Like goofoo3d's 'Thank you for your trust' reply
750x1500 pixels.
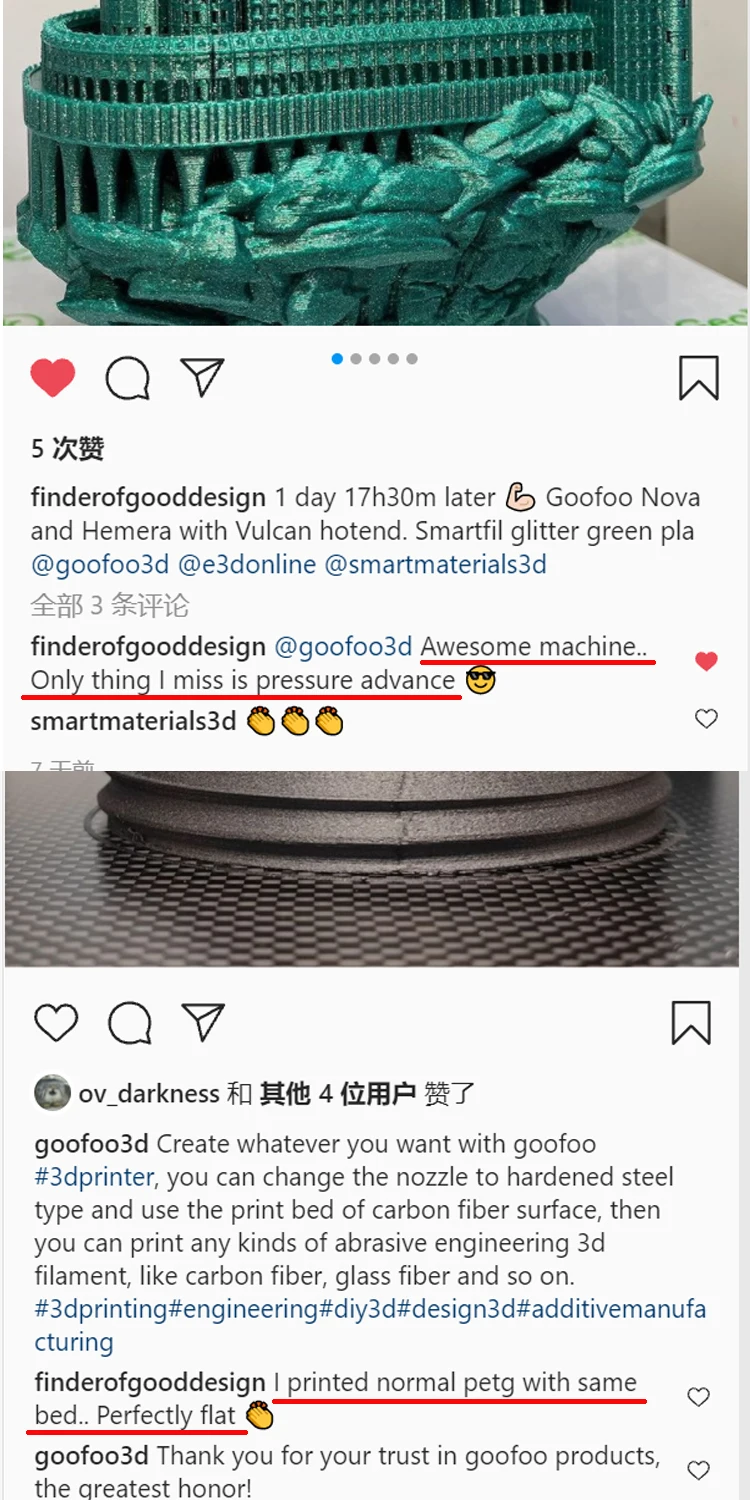(x=698, y=1470)
